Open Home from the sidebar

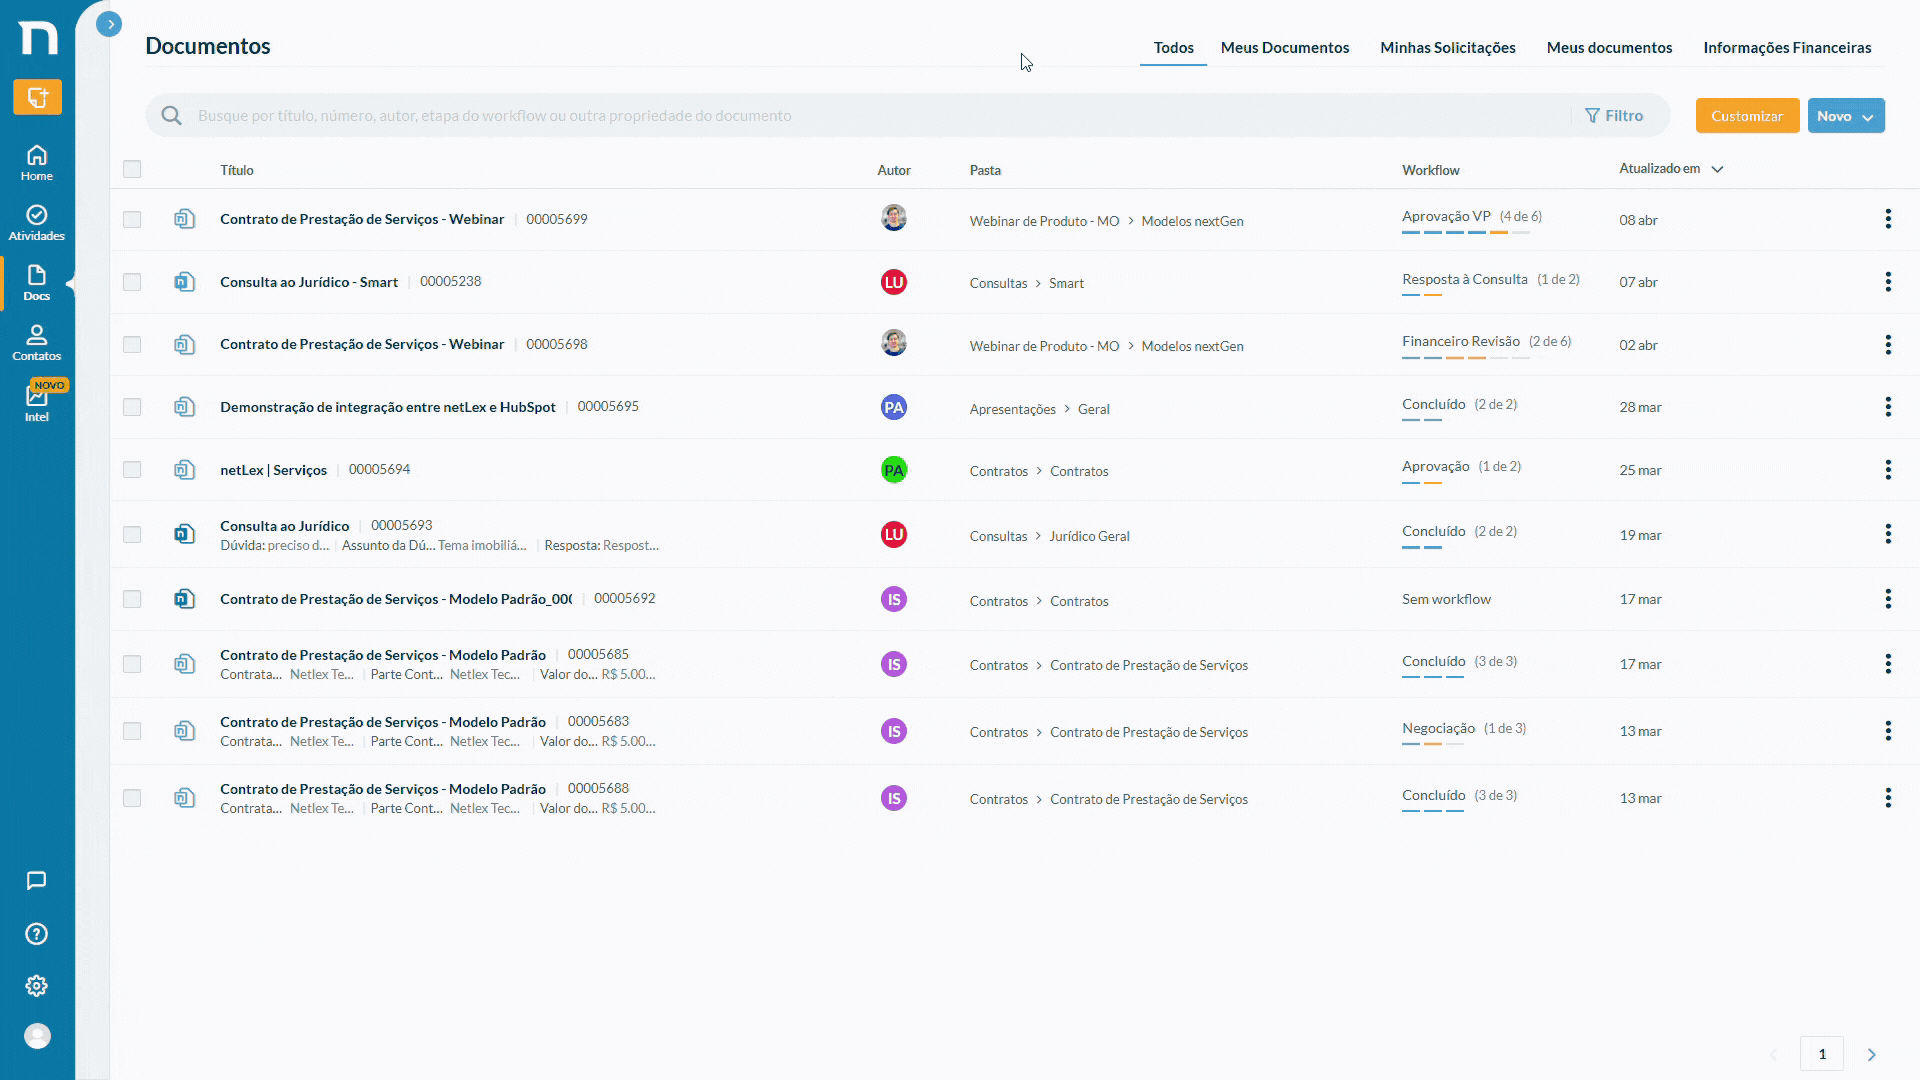coord(37,163)
